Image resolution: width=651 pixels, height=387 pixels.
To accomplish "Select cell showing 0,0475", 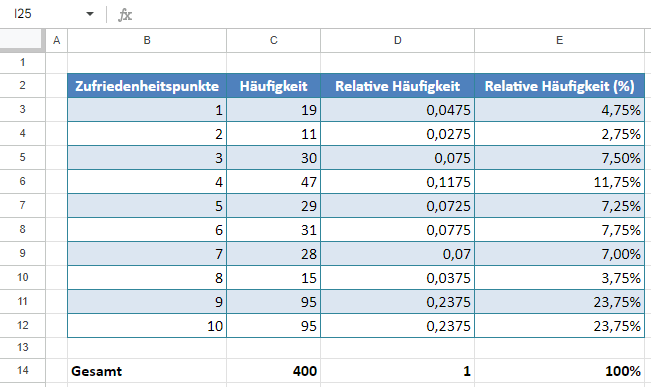I will [x=397, y=110].
